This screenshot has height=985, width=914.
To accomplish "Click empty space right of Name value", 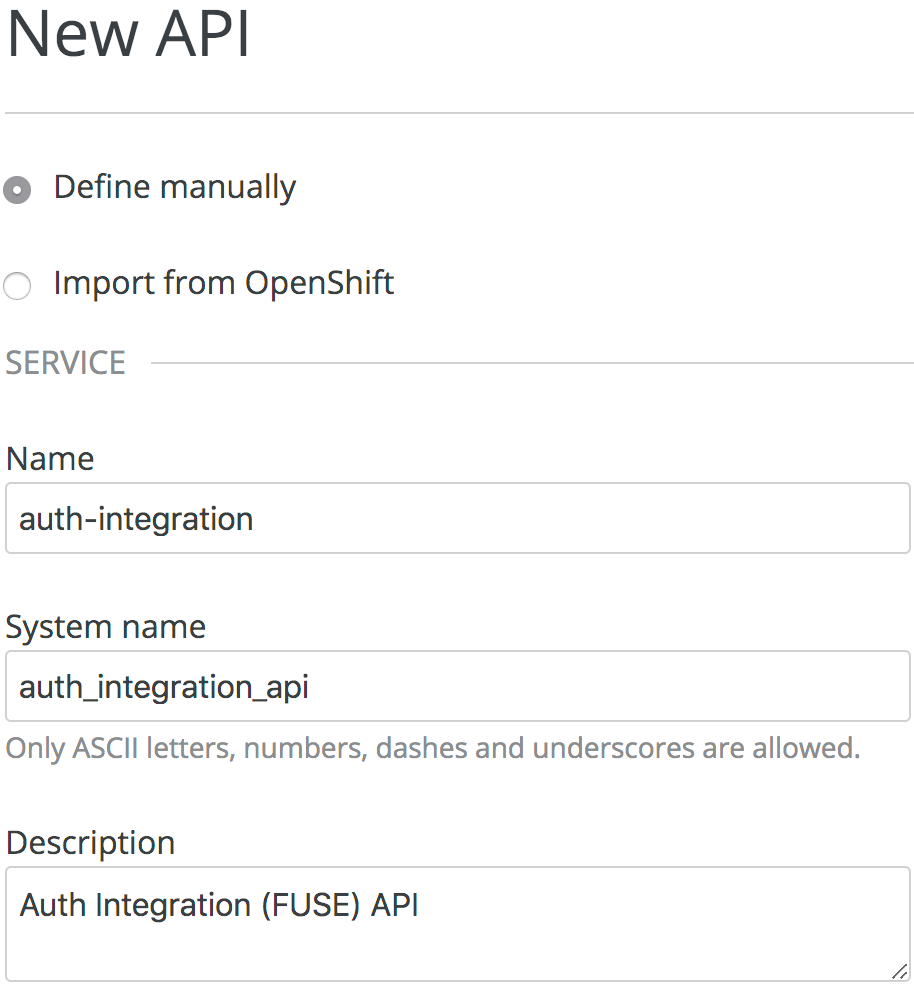I will click(x=600, y=518).
